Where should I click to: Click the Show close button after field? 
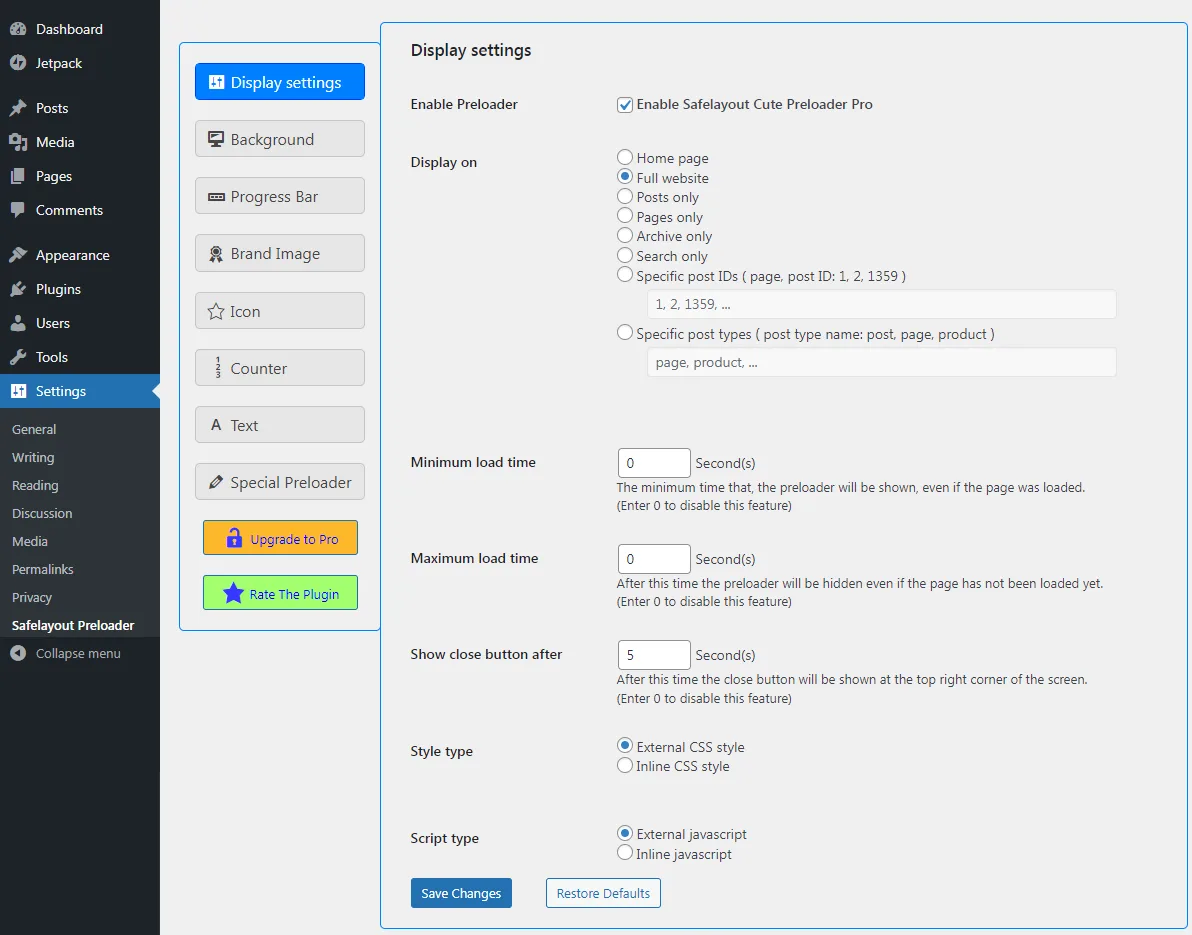coord(654,654)
